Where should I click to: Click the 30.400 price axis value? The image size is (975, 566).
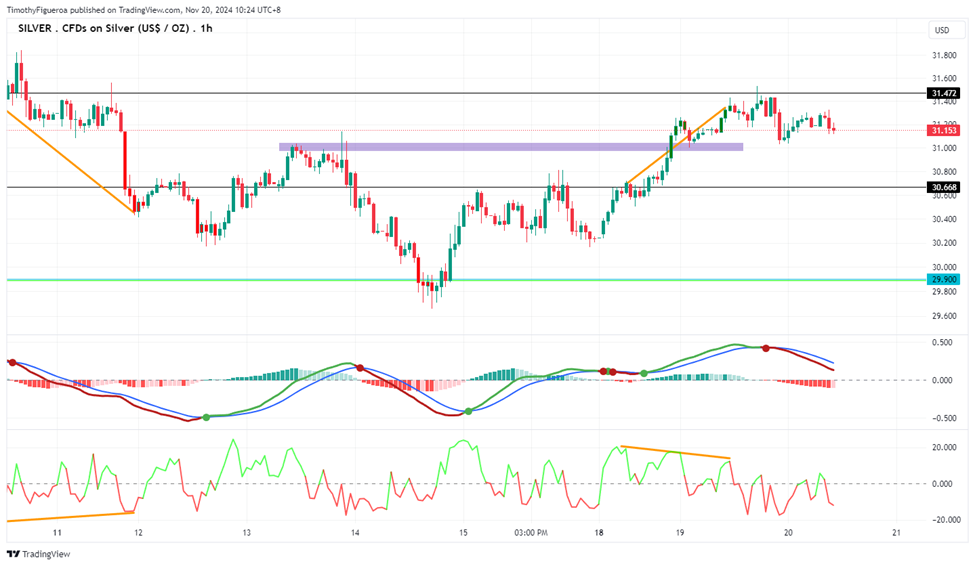point(944,219)
